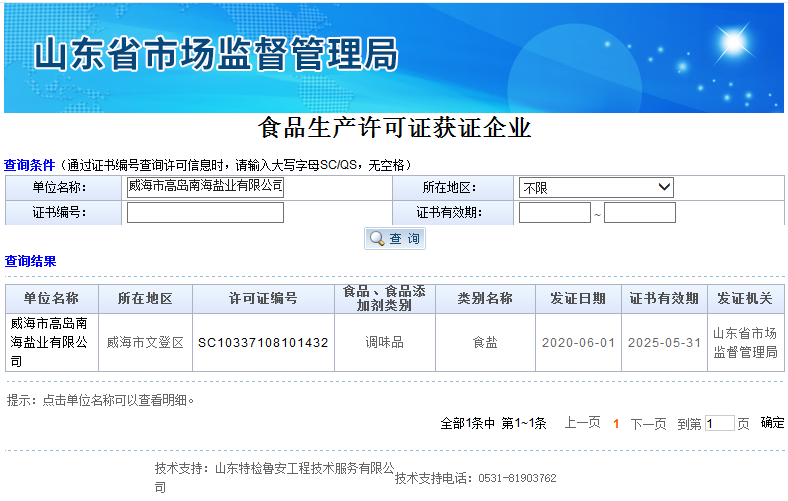Click the 许可证编号 column header
This screenshot has height=501, width=788.
[263, 299]
